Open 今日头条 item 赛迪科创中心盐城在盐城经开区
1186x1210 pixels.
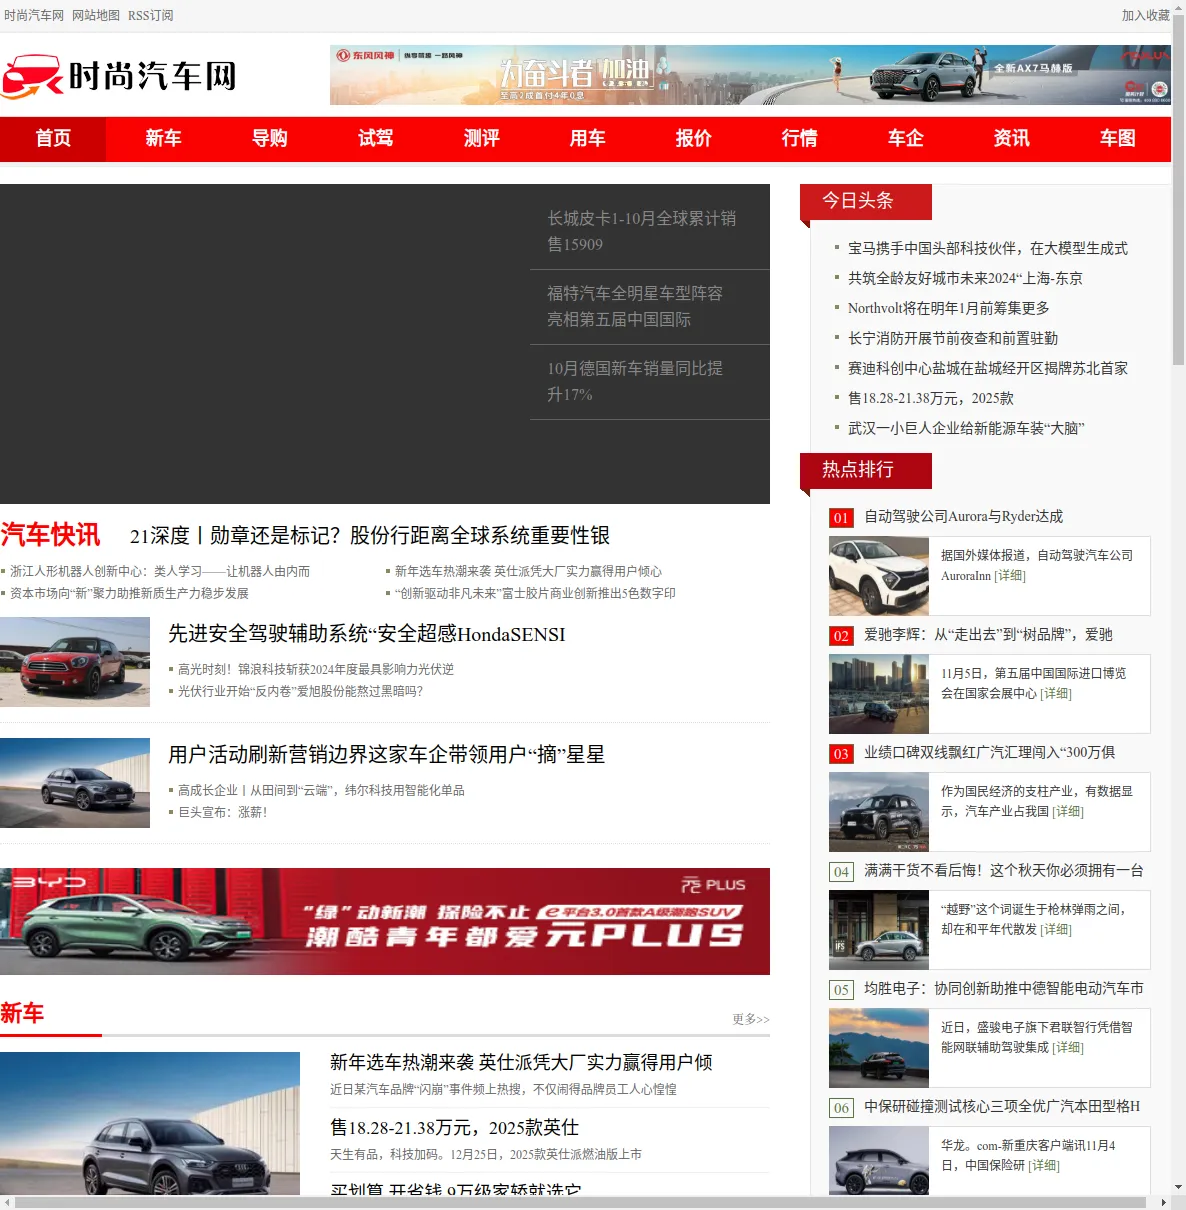pos(988,369)
